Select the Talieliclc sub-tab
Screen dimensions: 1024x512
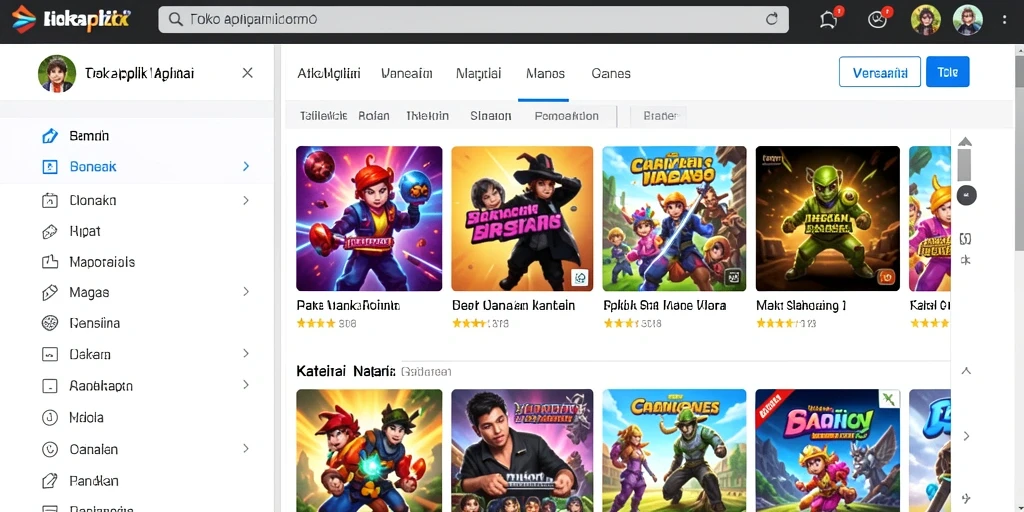323,116
